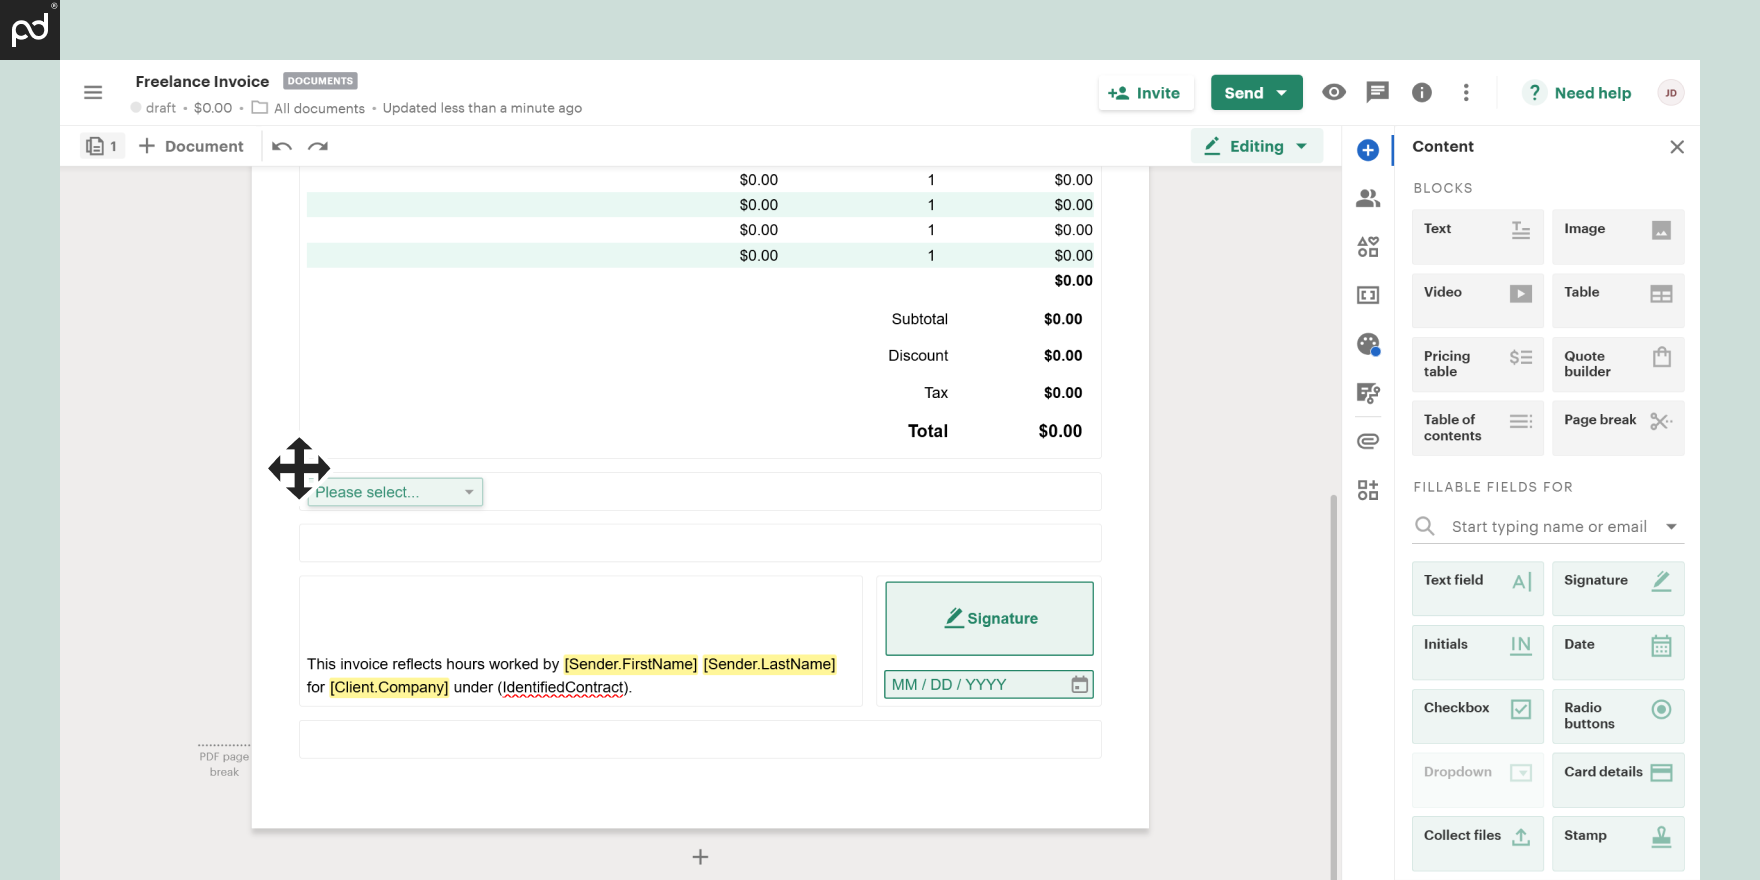Screen dimensions: 1760x880
Task: Add a Stamp field
Action: [x=1618, y=844]
